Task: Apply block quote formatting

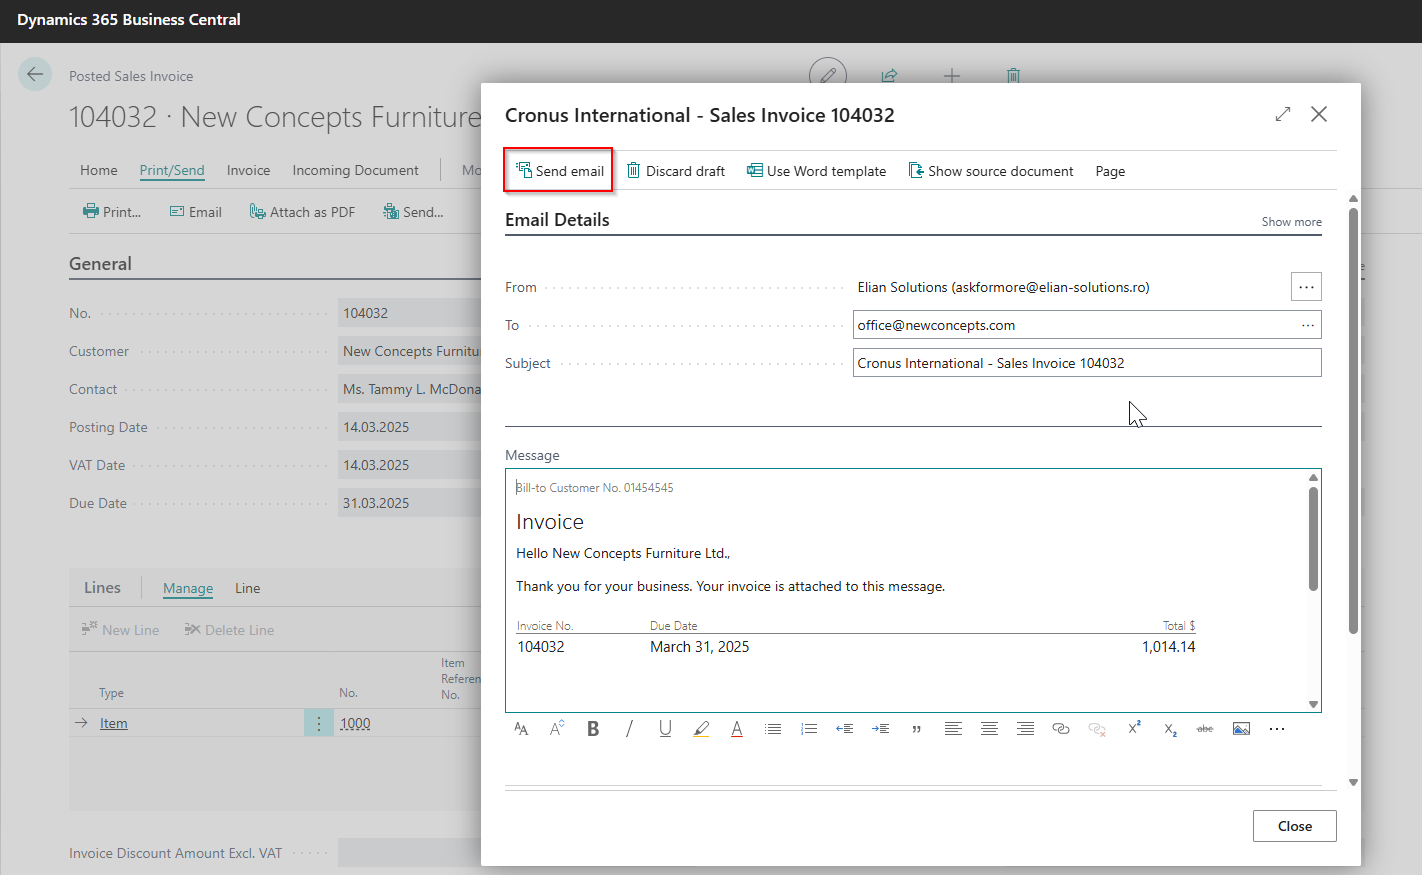Action: (917, 729)
